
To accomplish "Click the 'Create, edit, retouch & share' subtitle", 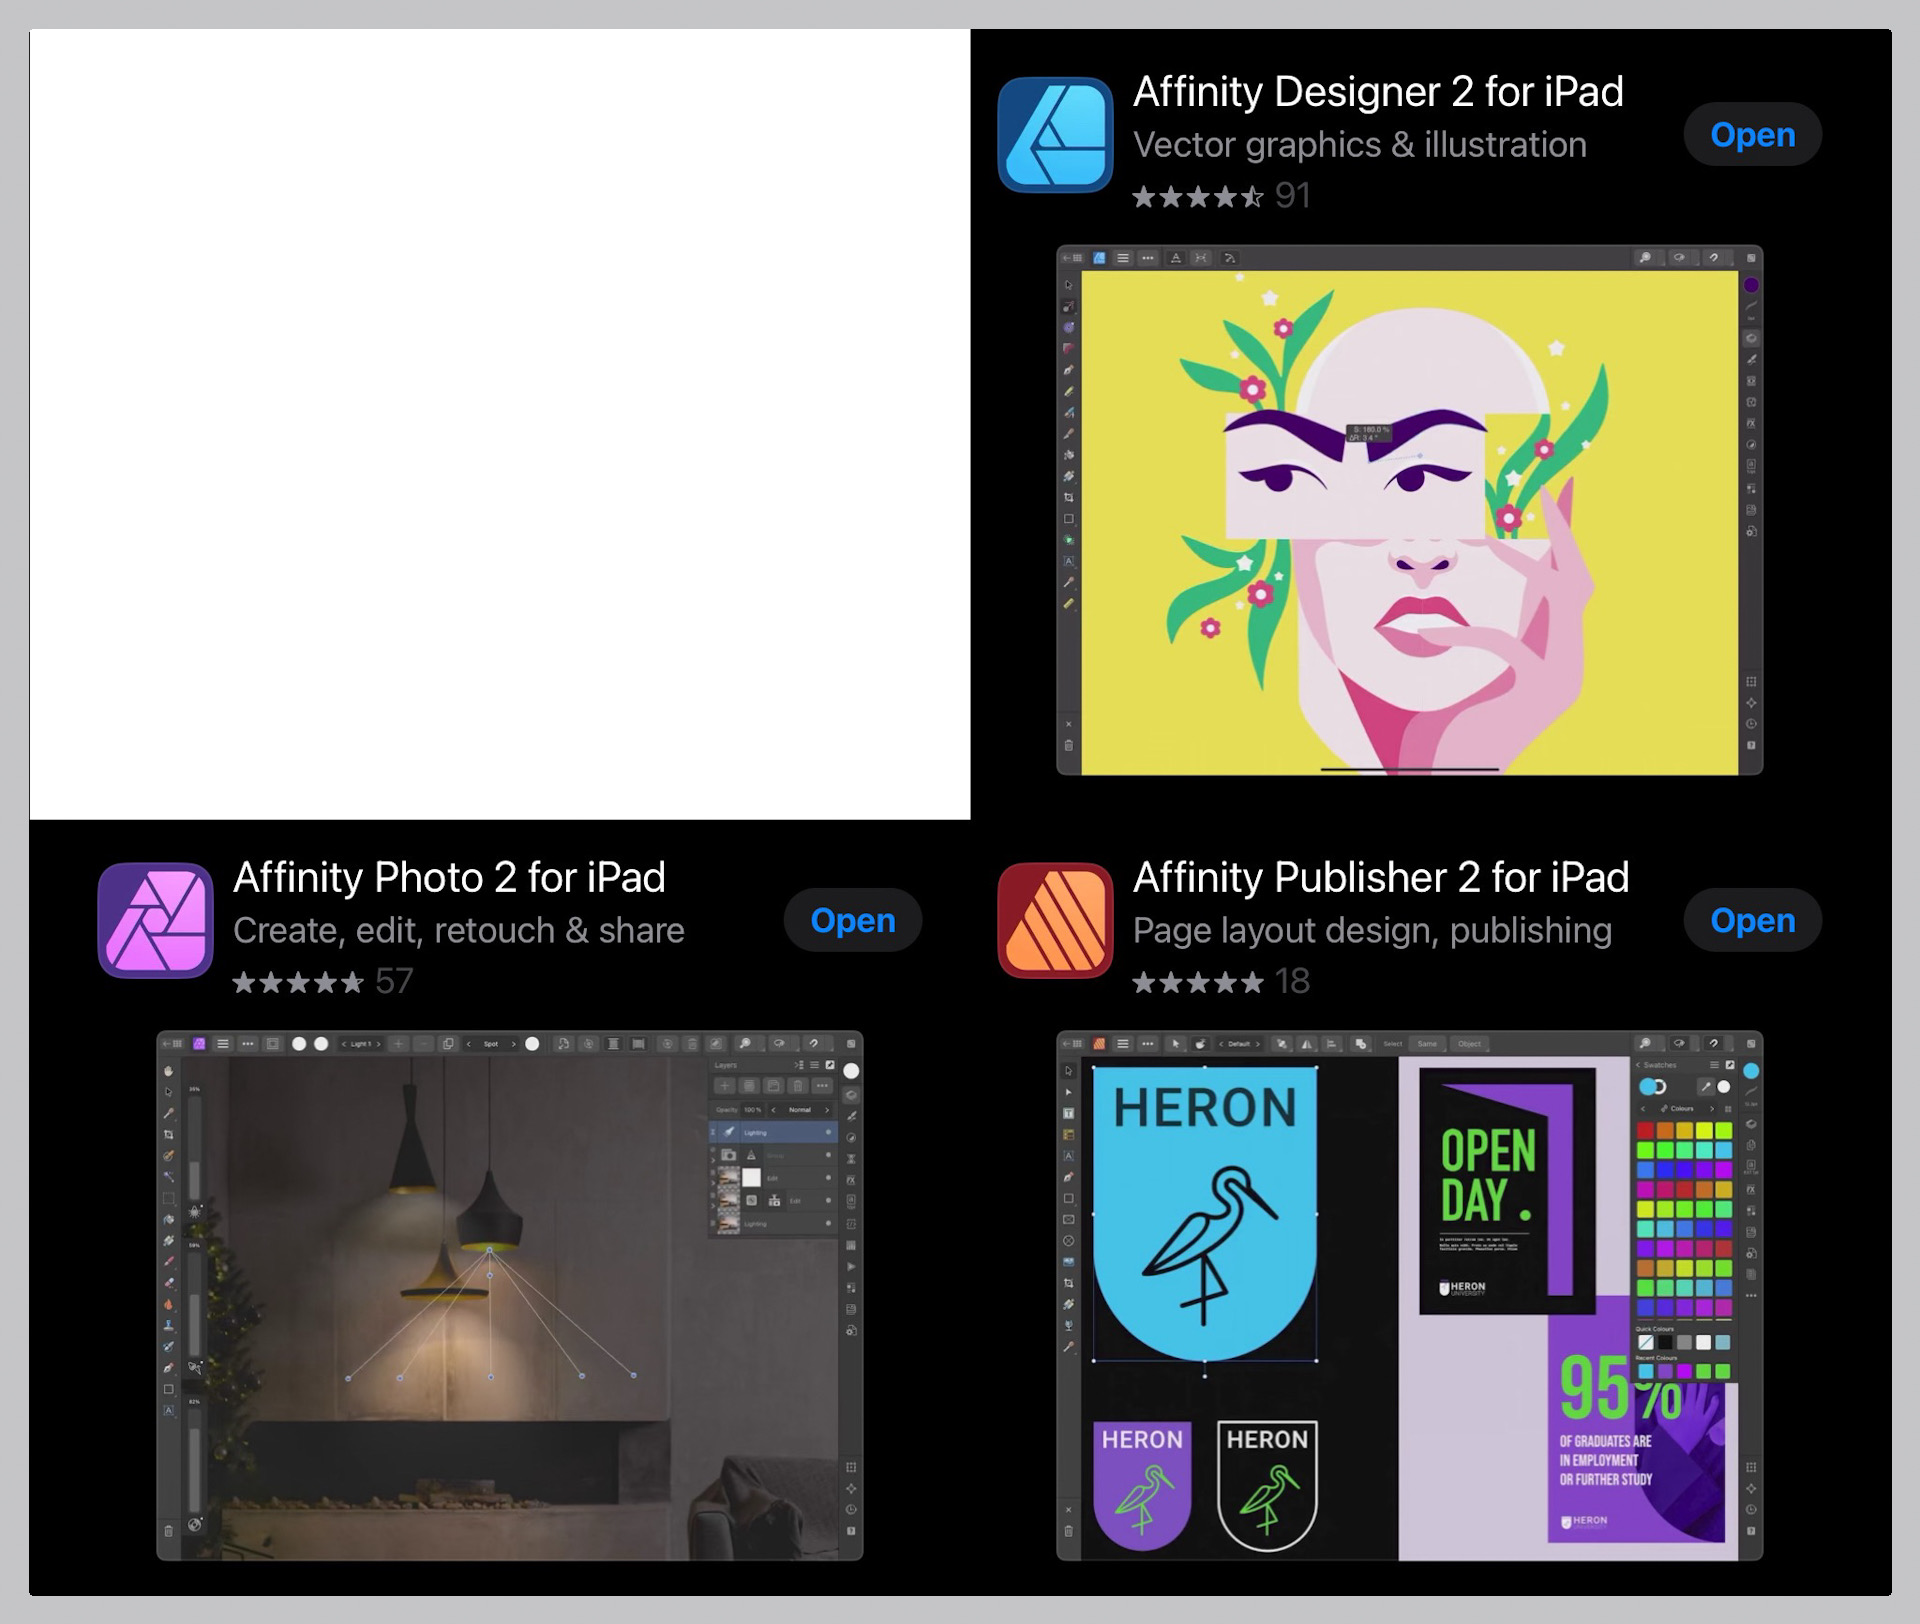I will 458,931.
